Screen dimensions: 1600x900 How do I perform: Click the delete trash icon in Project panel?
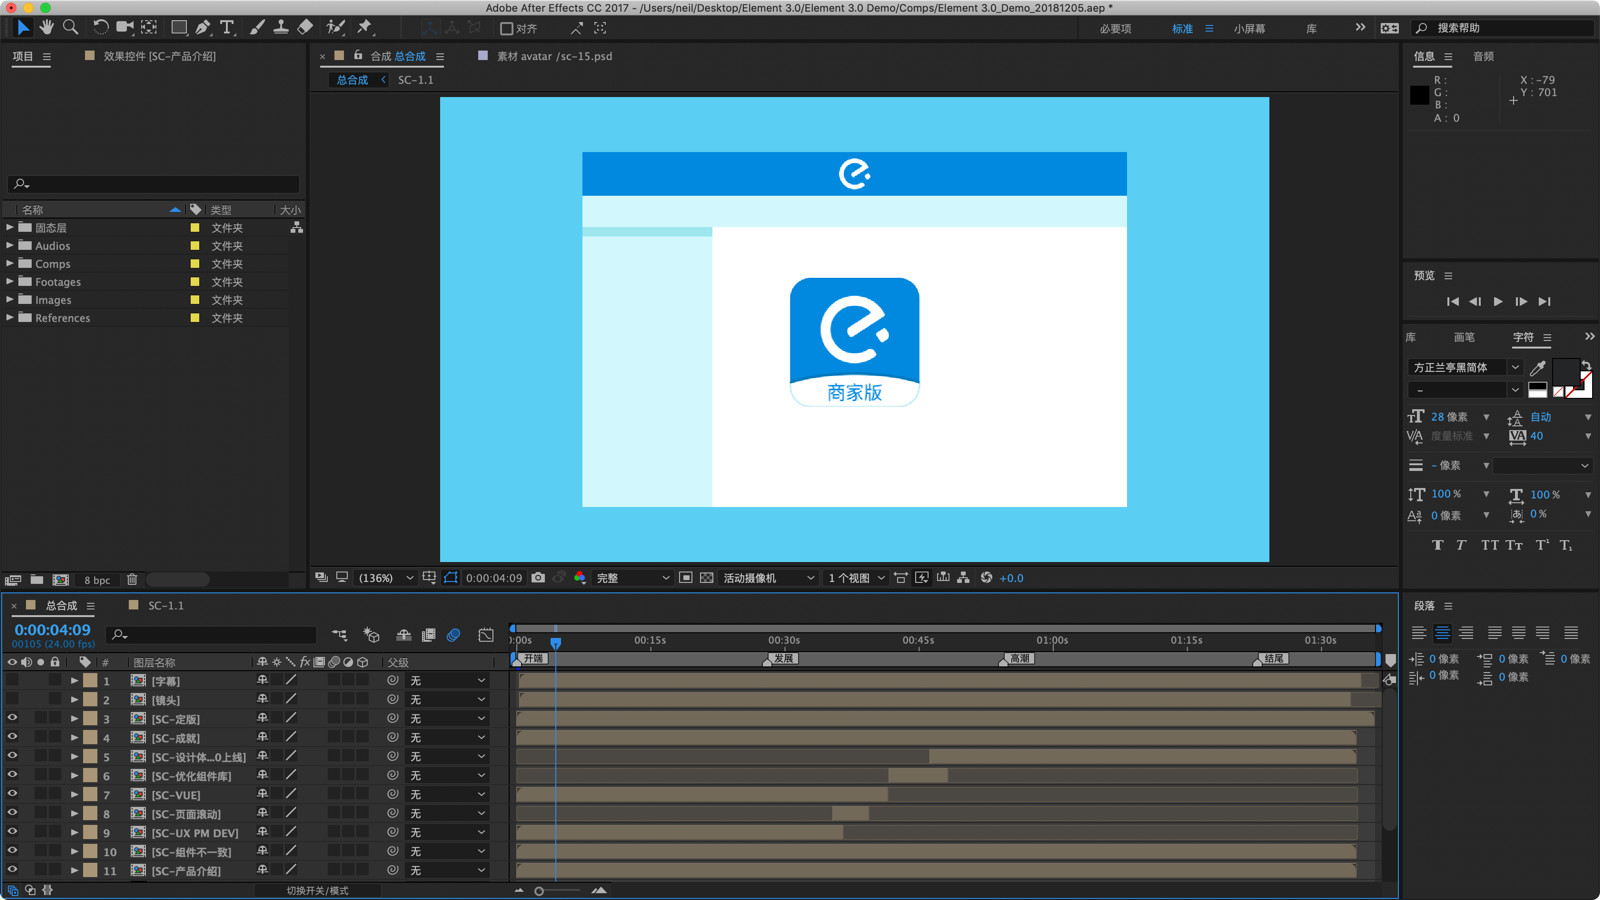(132, 580)
